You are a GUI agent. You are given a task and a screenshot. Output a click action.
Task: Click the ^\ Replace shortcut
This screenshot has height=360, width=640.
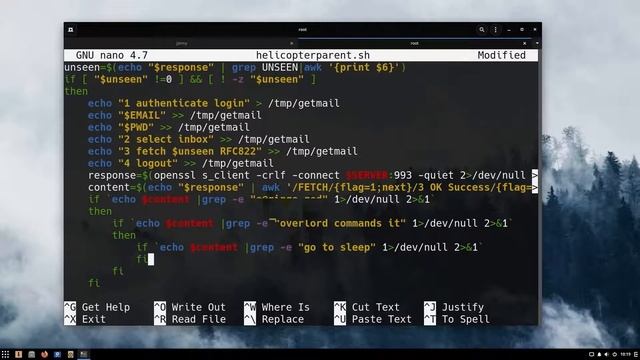click(274, 319)
